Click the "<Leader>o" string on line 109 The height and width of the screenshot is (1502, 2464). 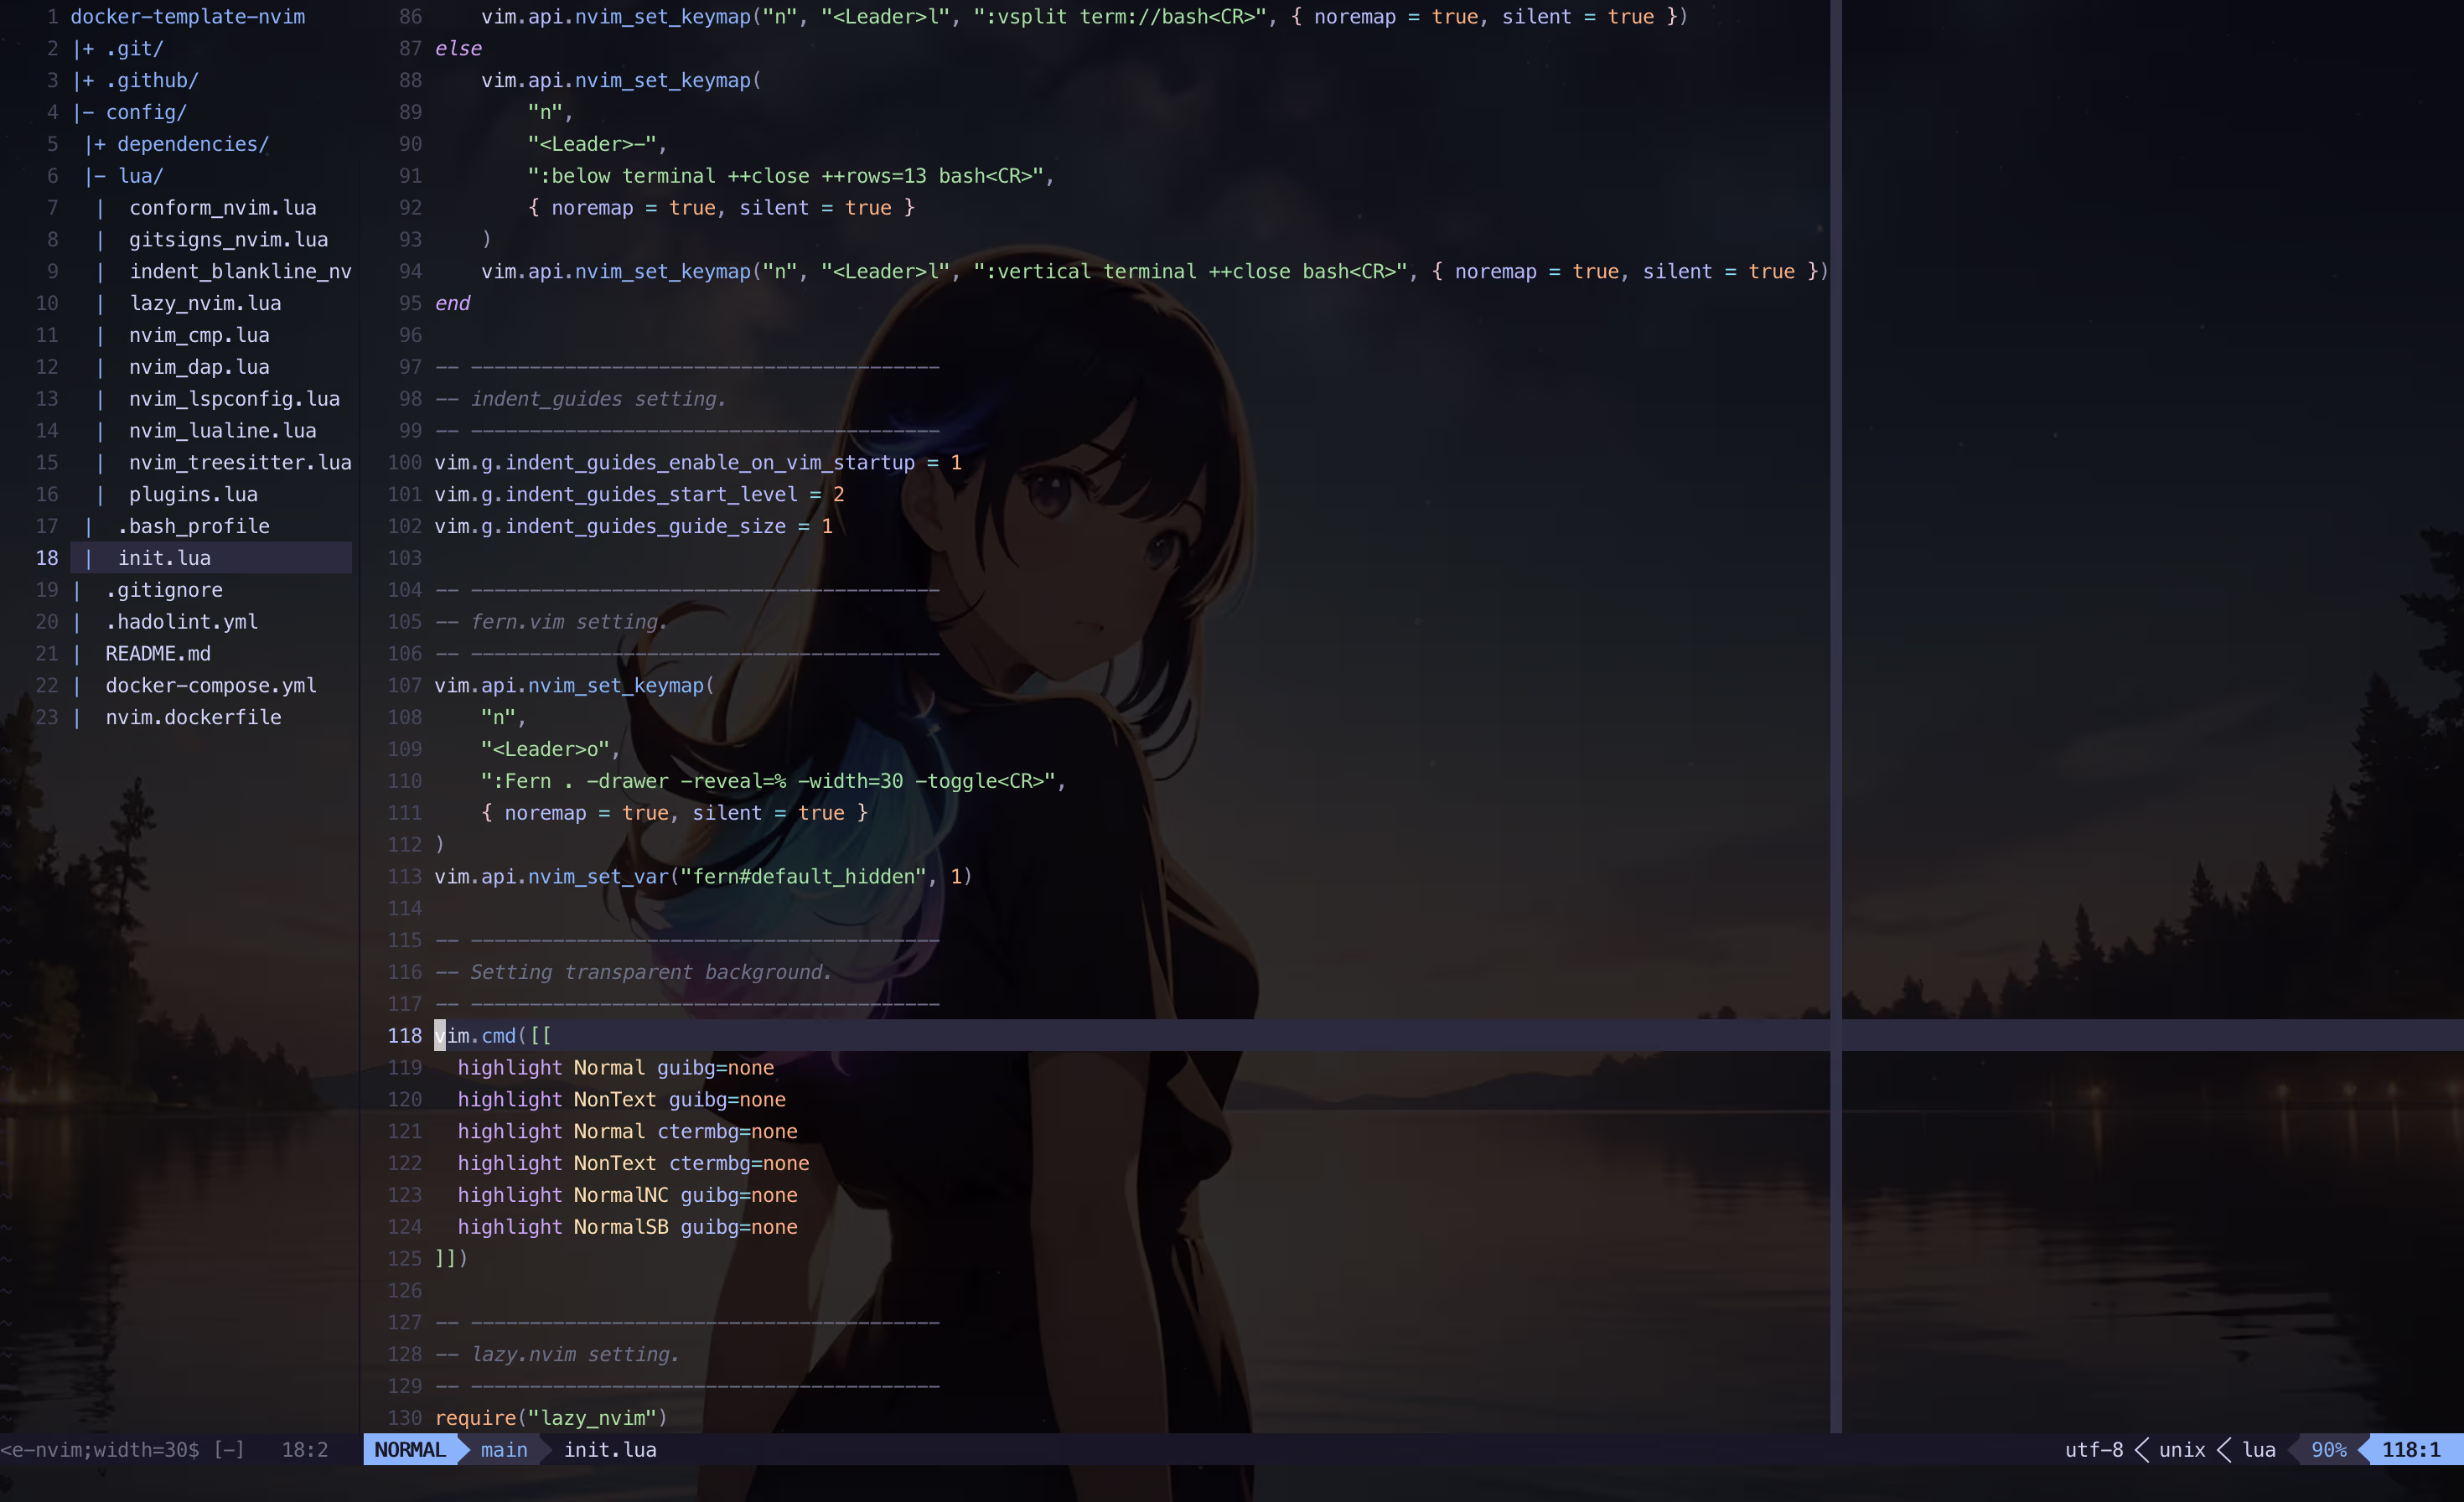pyautogui.click(x=545, y=749)
